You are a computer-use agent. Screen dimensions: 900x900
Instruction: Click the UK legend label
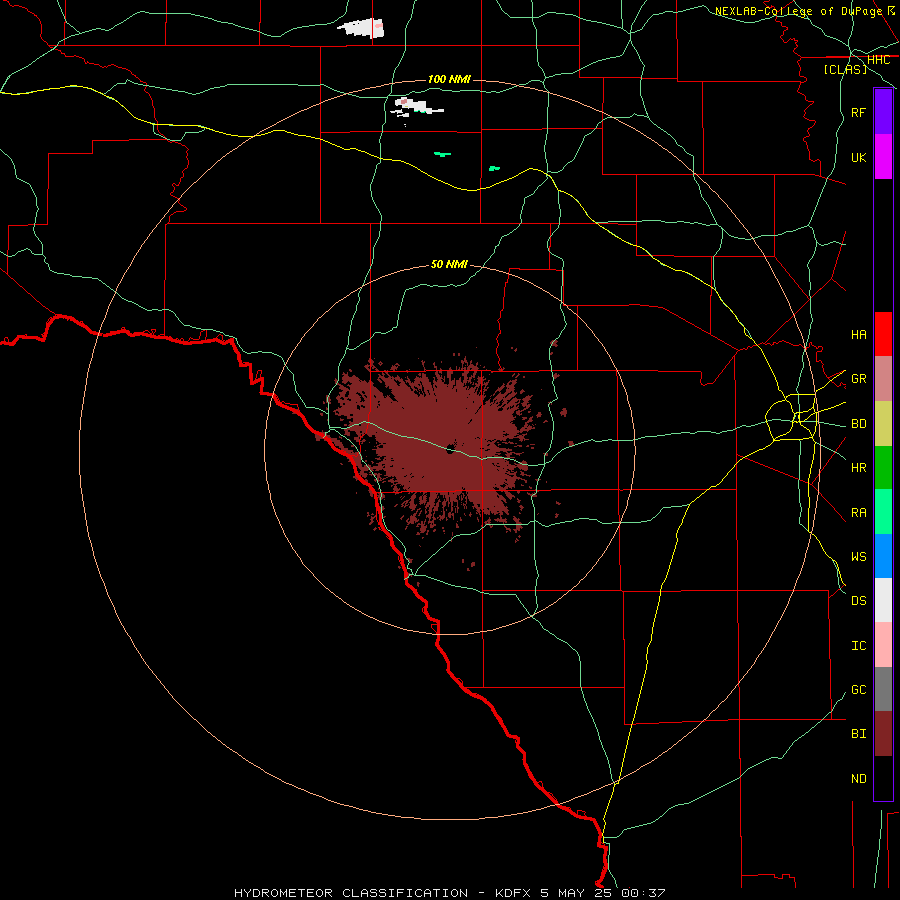click(858, 157)
